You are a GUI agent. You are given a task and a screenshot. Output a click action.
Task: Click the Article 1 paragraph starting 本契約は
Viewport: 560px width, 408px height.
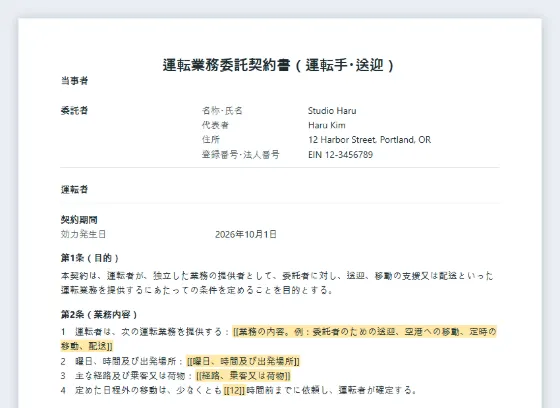[277, 283]
